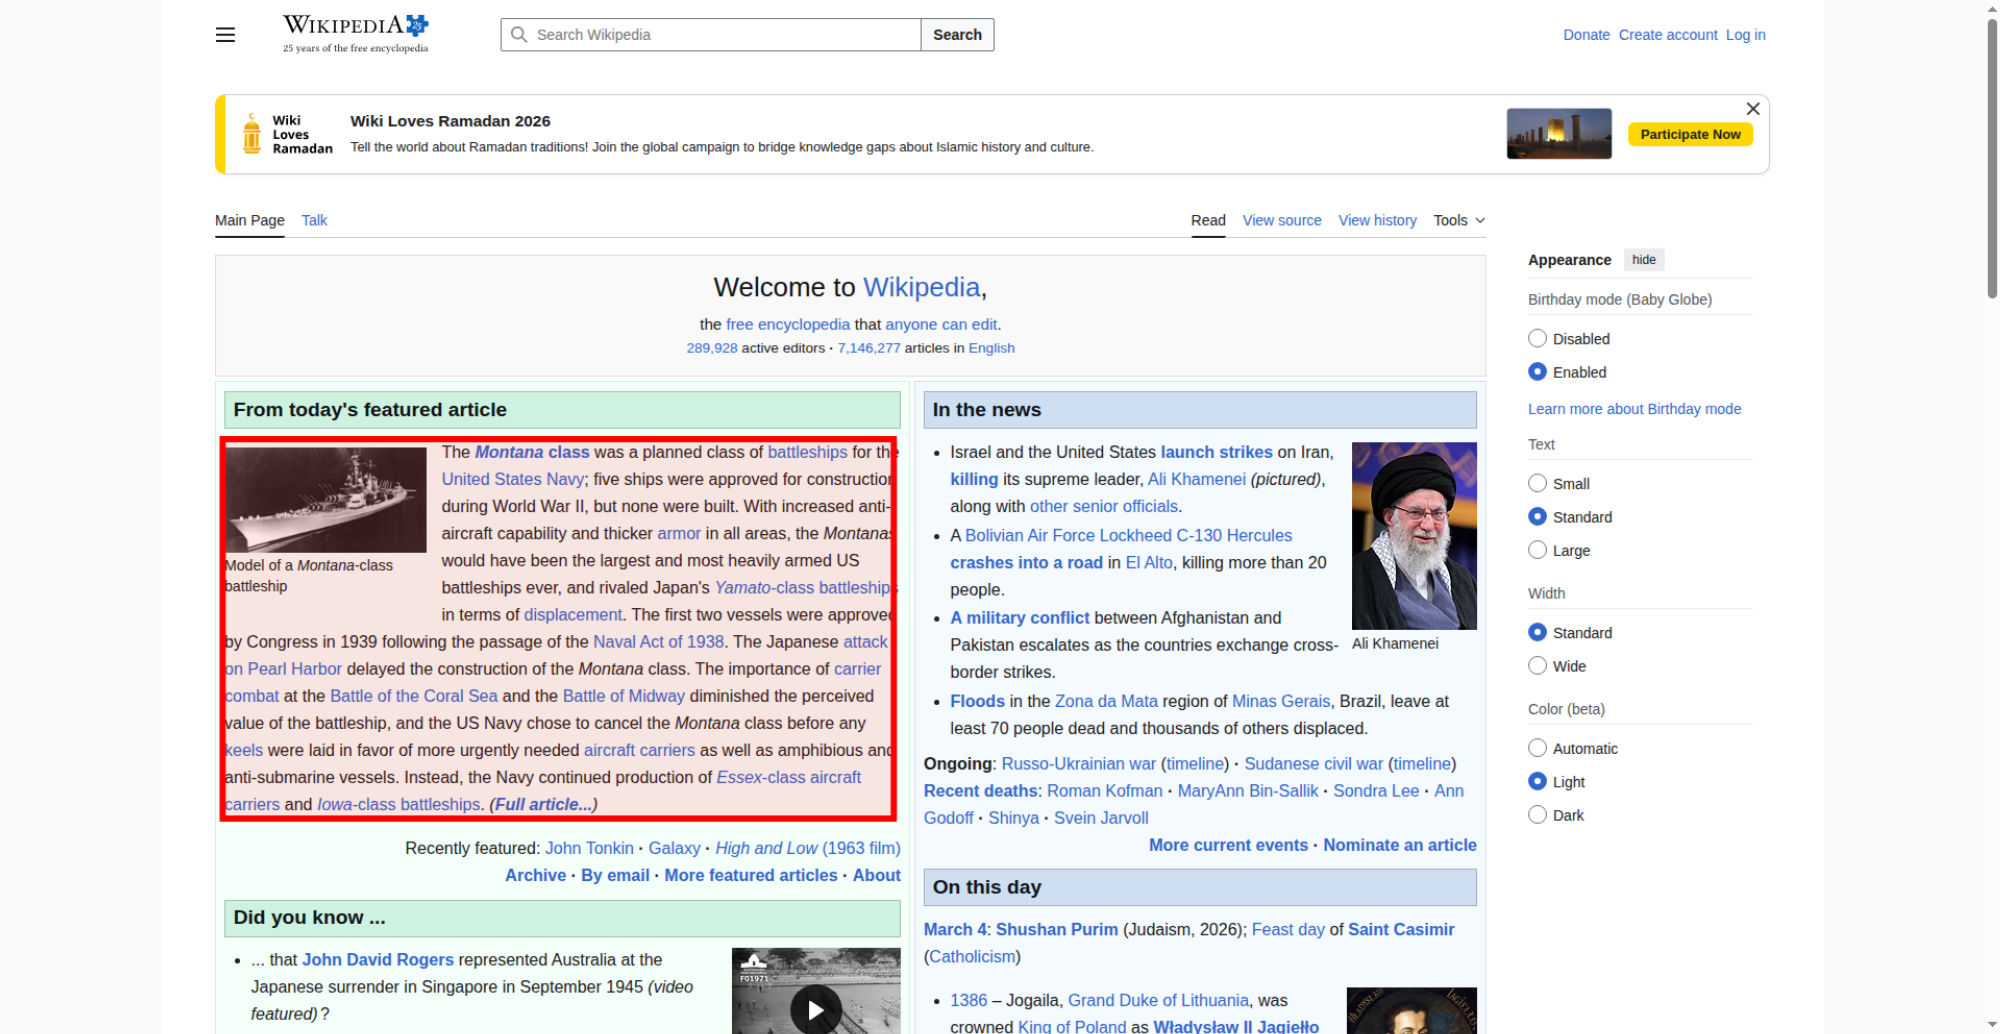This screenshot has height=1034, width=2000.
Task: Open the Montana-class battleship model image
Action: 326,499
